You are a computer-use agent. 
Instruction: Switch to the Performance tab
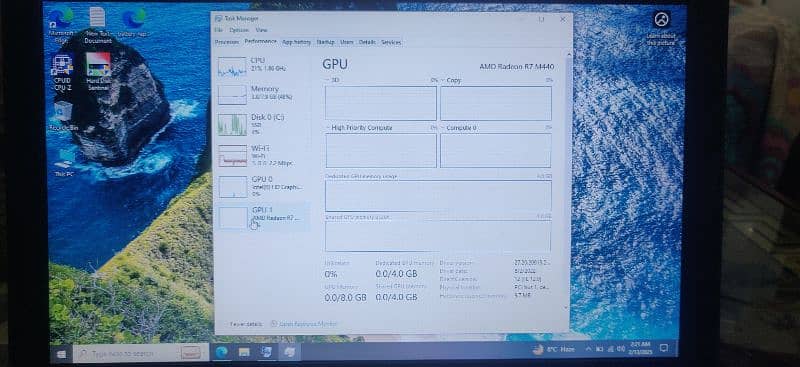260,41
